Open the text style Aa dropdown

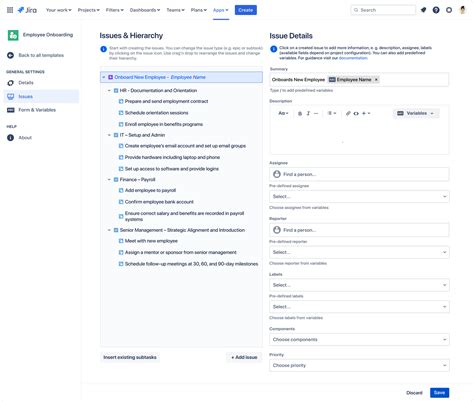coord(283,113)
